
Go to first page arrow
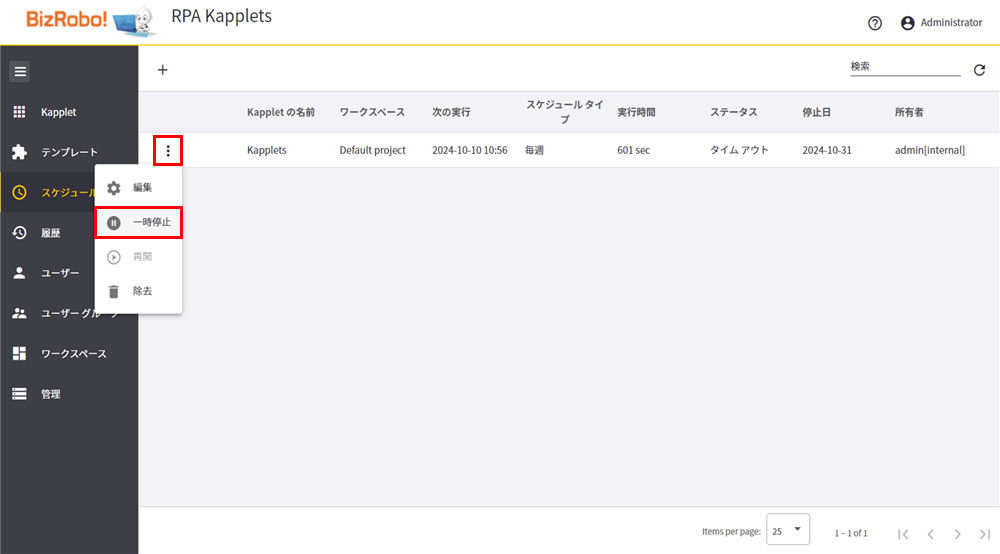click(x=903, y=534)
